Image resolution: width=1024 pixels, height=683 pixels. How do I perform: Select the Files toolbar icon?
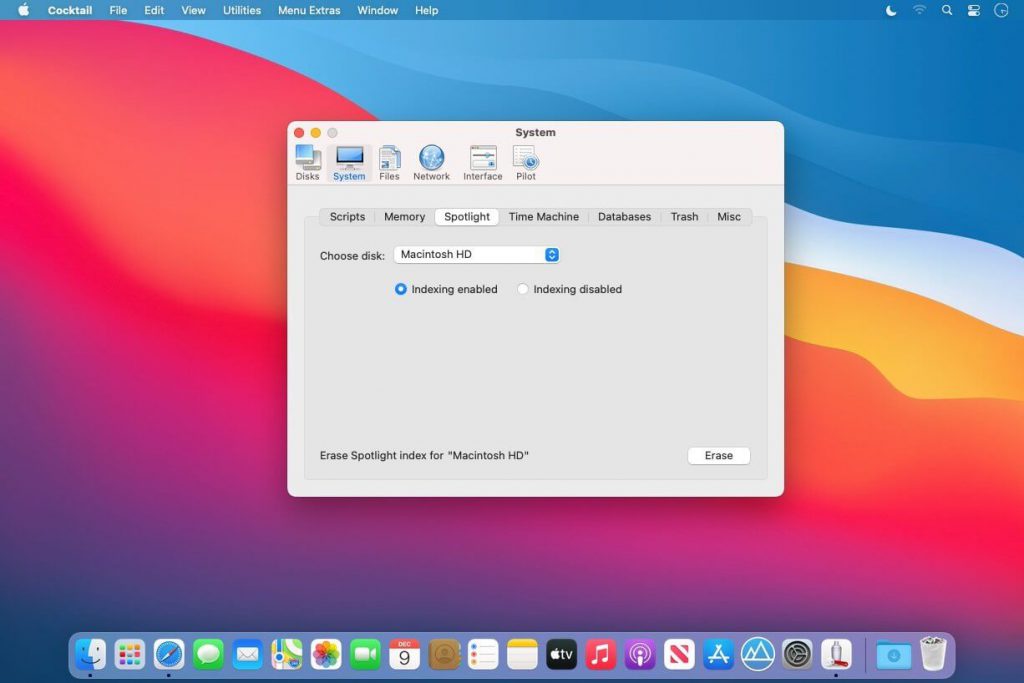click(x=389, y=162)
